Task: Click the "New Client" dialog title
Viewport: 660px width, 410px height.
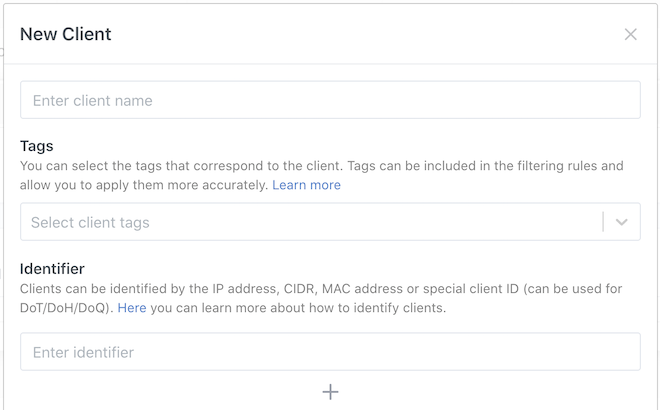Action: coord(66,34)
